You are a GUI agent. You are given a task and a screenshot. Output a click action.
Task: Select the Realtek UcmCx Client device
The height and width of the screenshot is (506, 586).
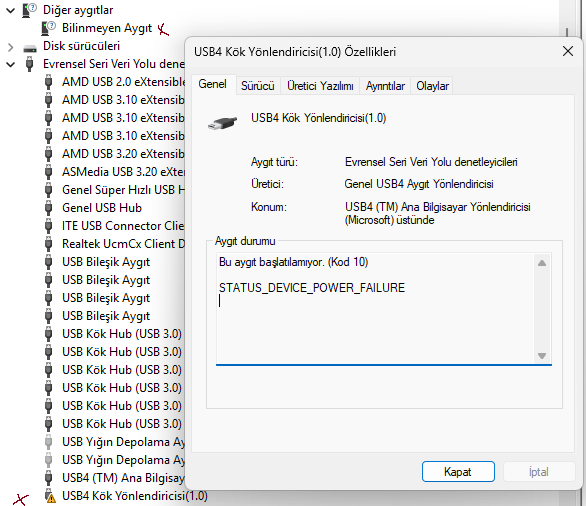(x=123, y=244)
